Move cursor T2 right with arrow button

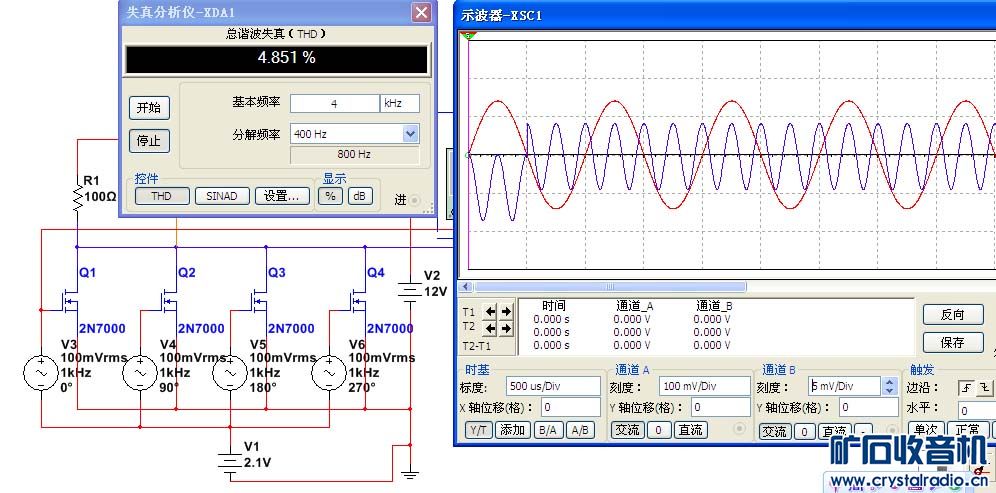[x=506, y=327]
